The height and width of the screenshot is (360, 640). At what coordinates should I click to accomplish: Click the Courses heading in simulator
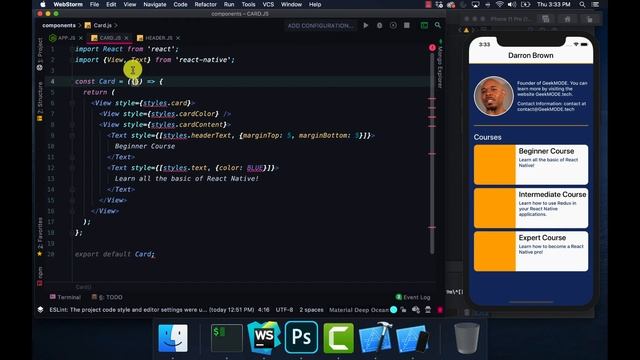pyautogui.click(x=487, y=137)
